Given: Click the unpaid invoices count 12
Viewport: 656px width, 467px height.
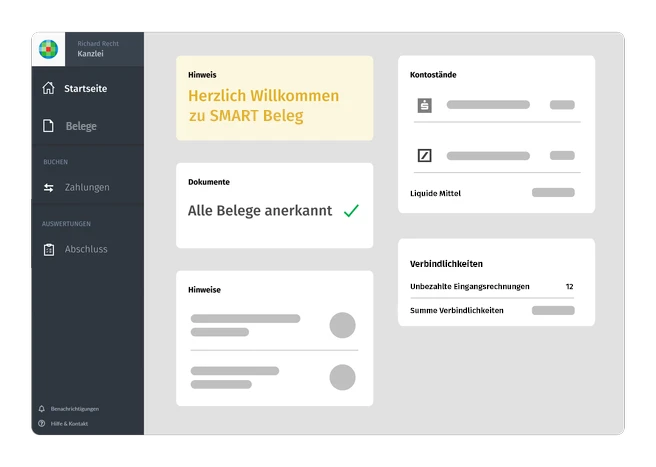Looking at the screenshot, I should pos(569,287).
